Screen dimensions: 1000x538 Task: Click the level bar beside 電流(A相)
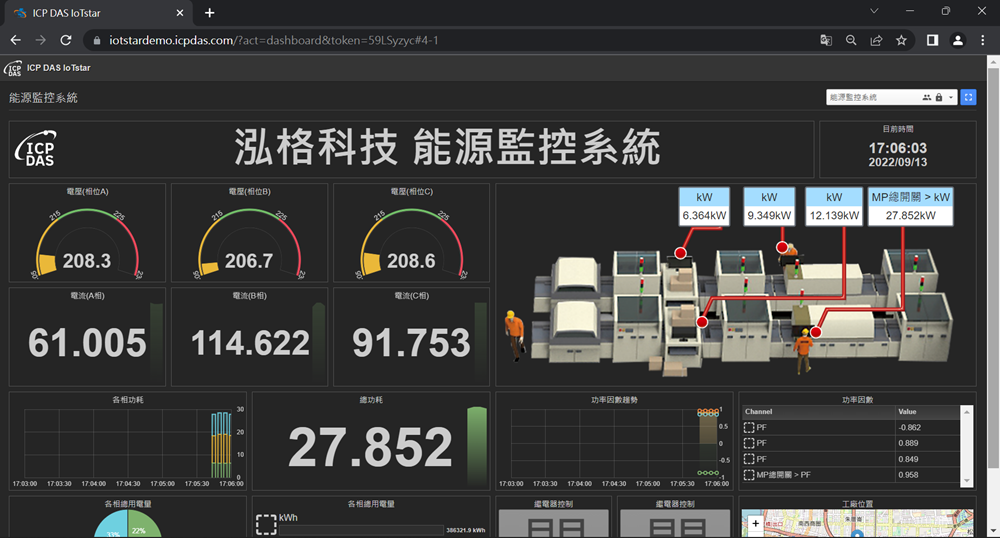click(156, 343)
